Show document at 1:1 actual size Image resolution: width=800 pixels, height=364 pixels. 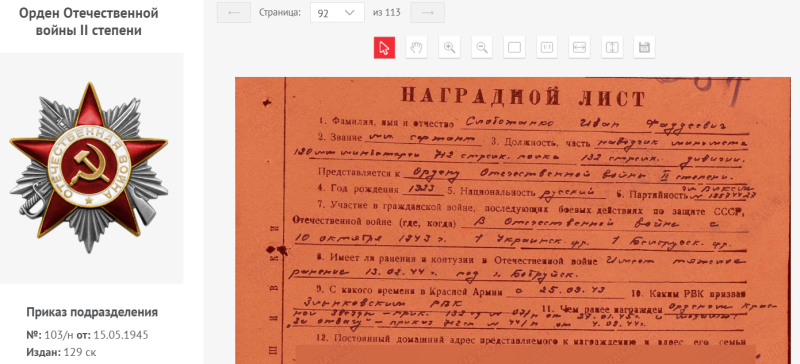[547, 48]
